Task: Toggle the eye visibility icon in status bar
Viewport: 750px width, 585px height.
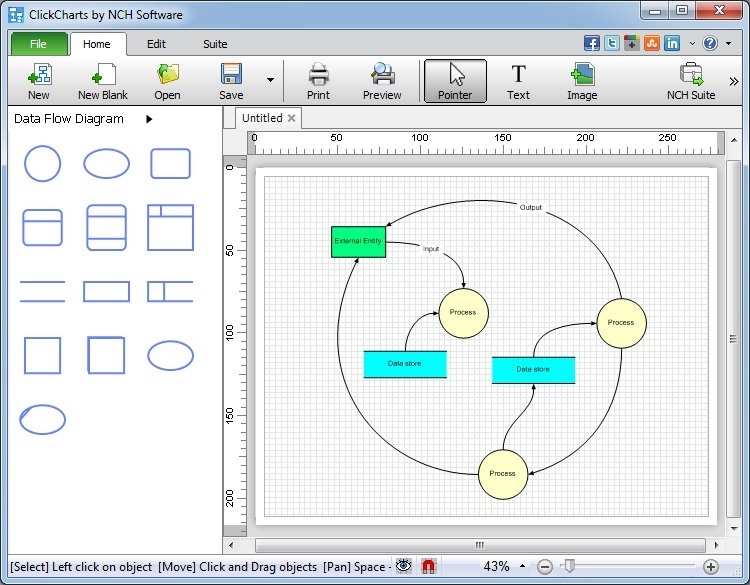Action: 404,566
